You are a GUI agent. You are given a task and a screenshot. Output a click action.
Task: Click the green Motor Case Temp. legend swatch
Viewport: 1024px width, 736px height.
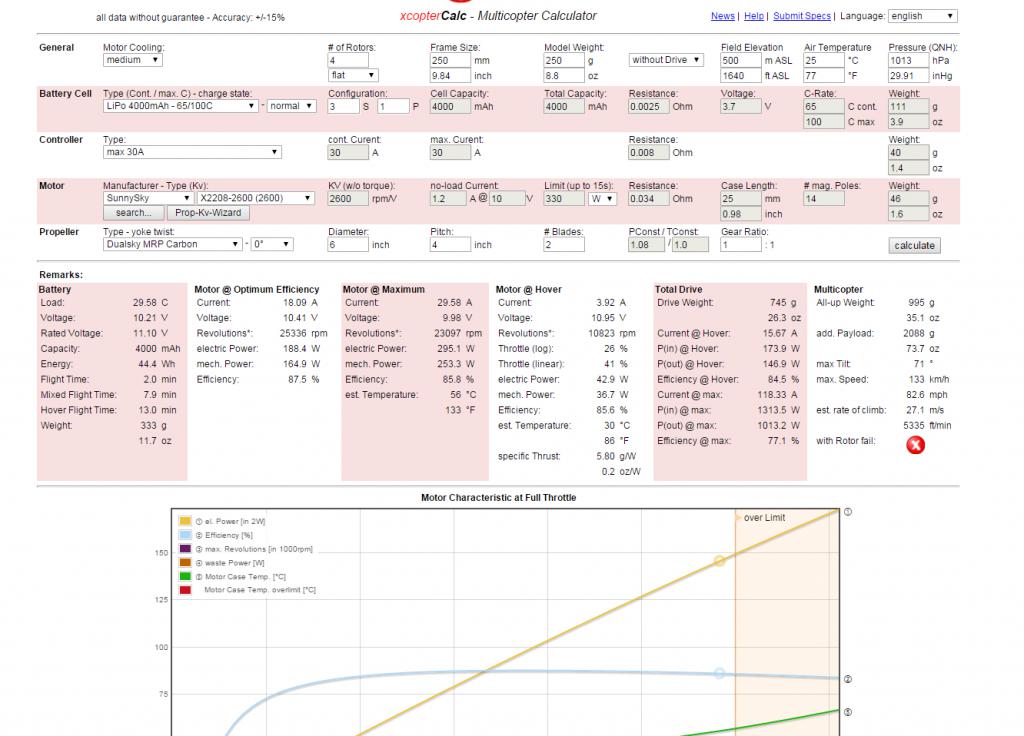185,576
